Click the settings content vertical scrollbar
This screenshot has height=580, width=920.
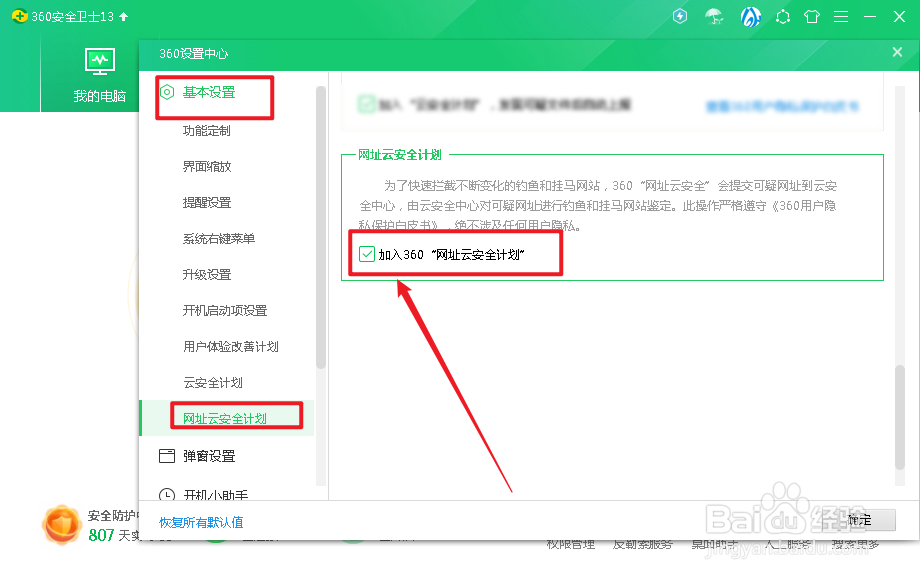pyautogui.click(x=899, y=417)
